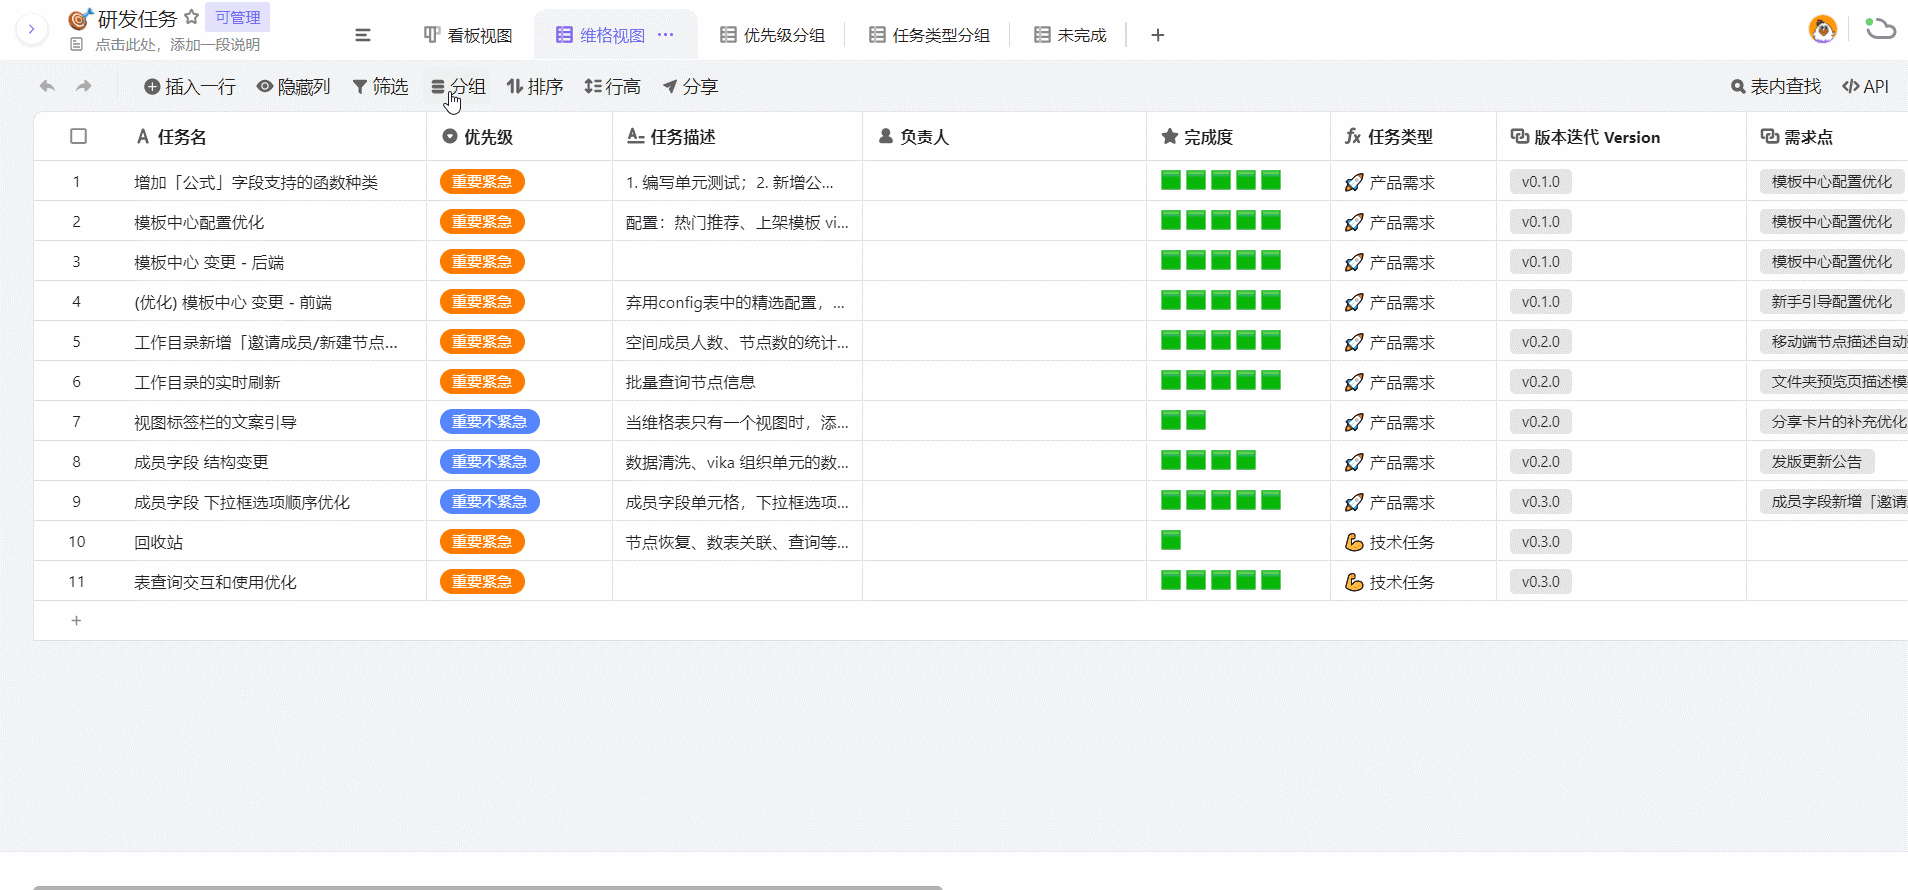The image size is (1908, 890).
Task: Open the user avatar menu
Action: click(1823, 29)
